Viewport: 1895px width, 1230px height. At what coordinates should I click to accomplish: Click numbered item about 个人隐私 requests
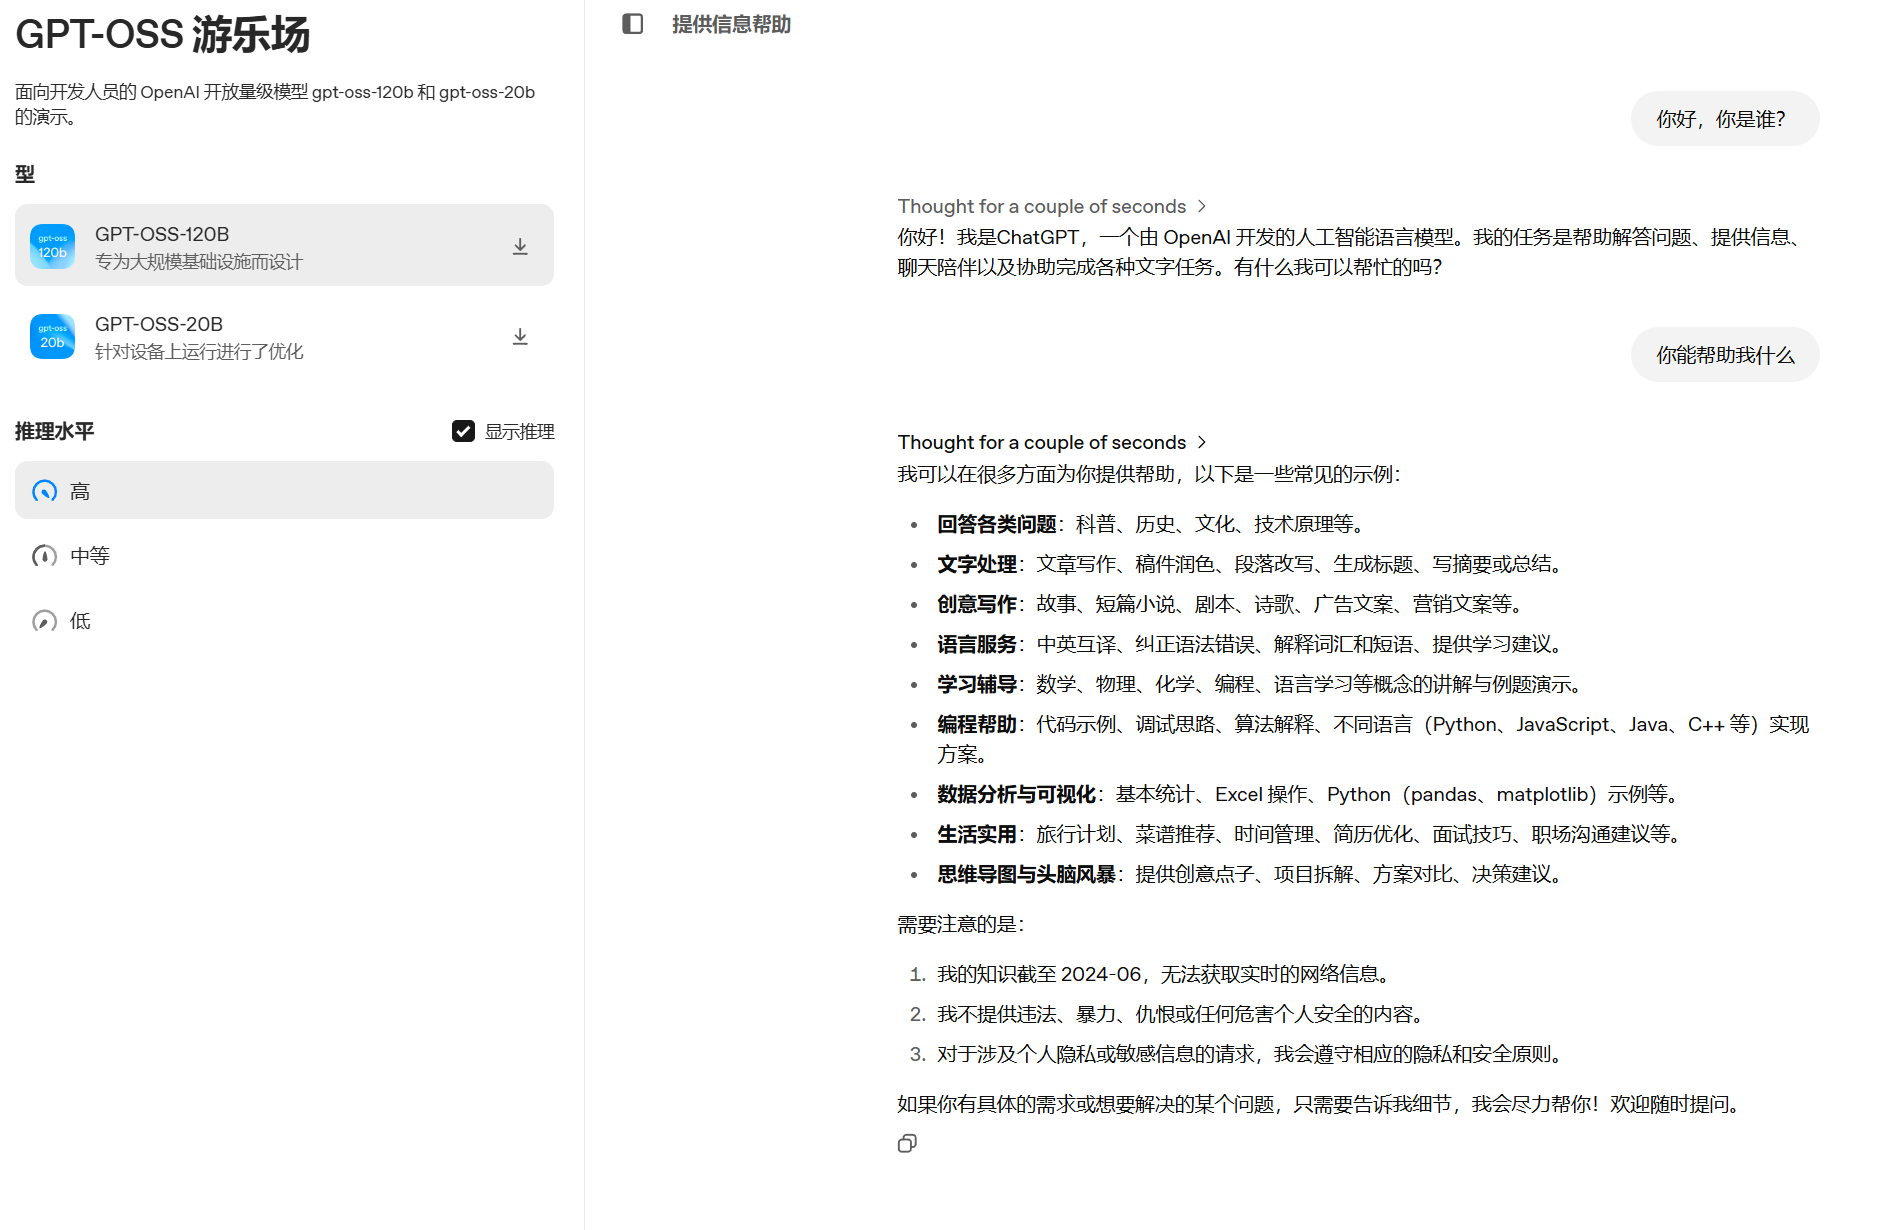coord(1250,1054)
